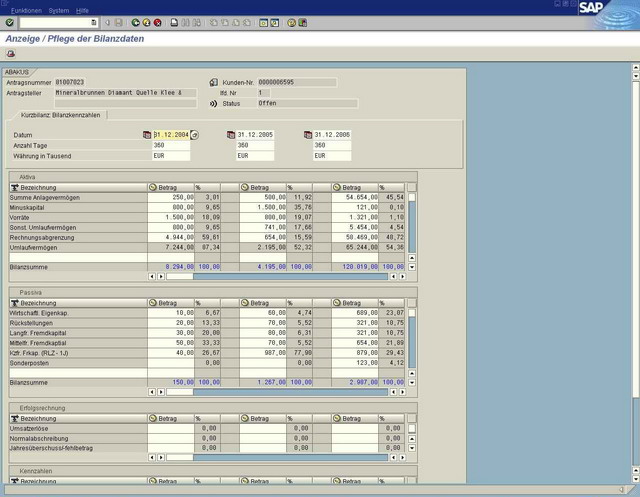The width and height of the screenshot is (640, 497).
Task: Open value help next to date 31.12.2004
Action: (x=195, y=134)
